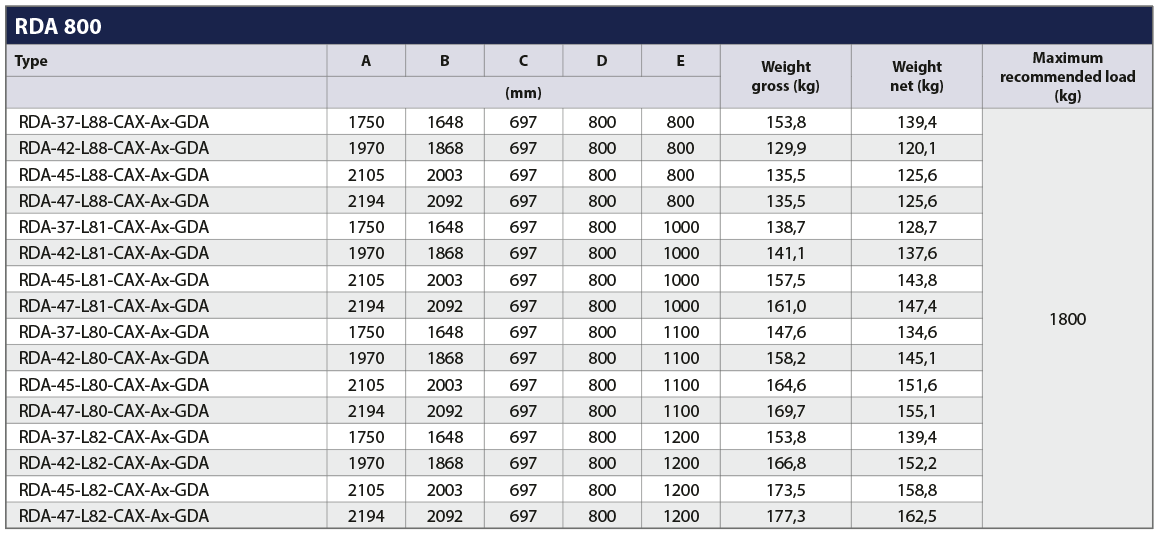
Task: Click the gross weight value 177,3
Action: pos(786,515)
